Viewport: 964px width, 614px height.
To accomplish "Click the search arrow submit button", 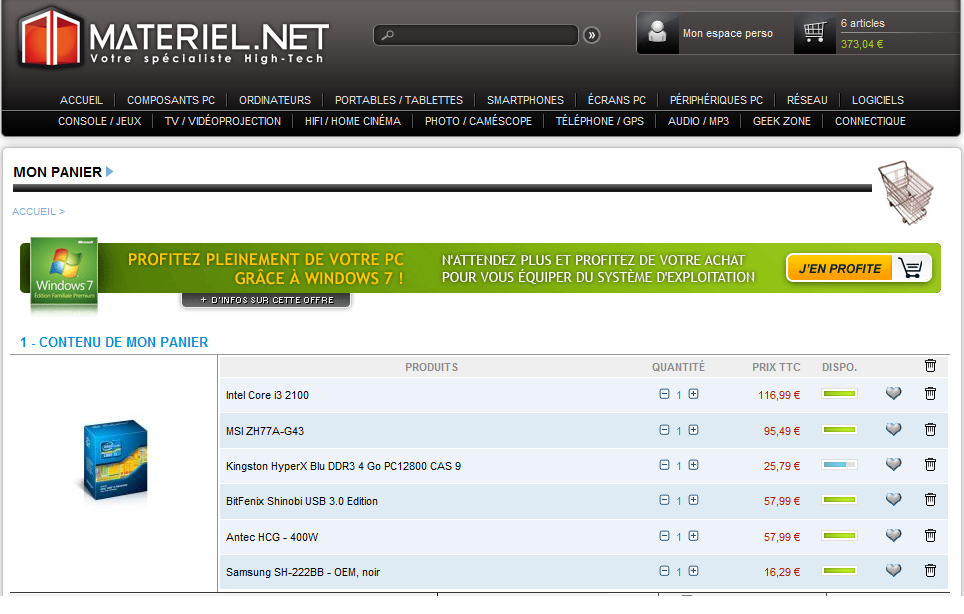I will [x=592, y=35].
